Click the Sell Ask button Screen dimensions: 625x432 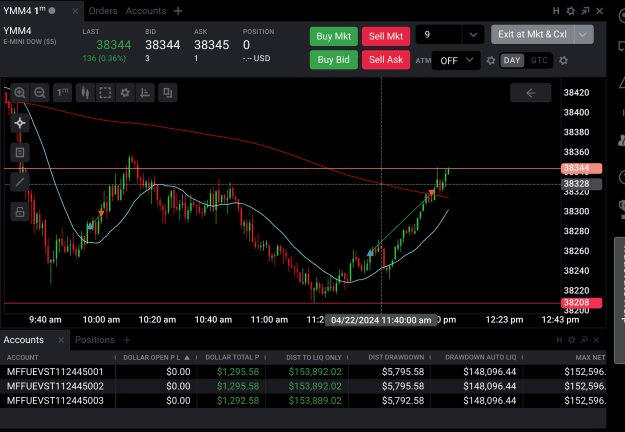(x=386, y=60)
